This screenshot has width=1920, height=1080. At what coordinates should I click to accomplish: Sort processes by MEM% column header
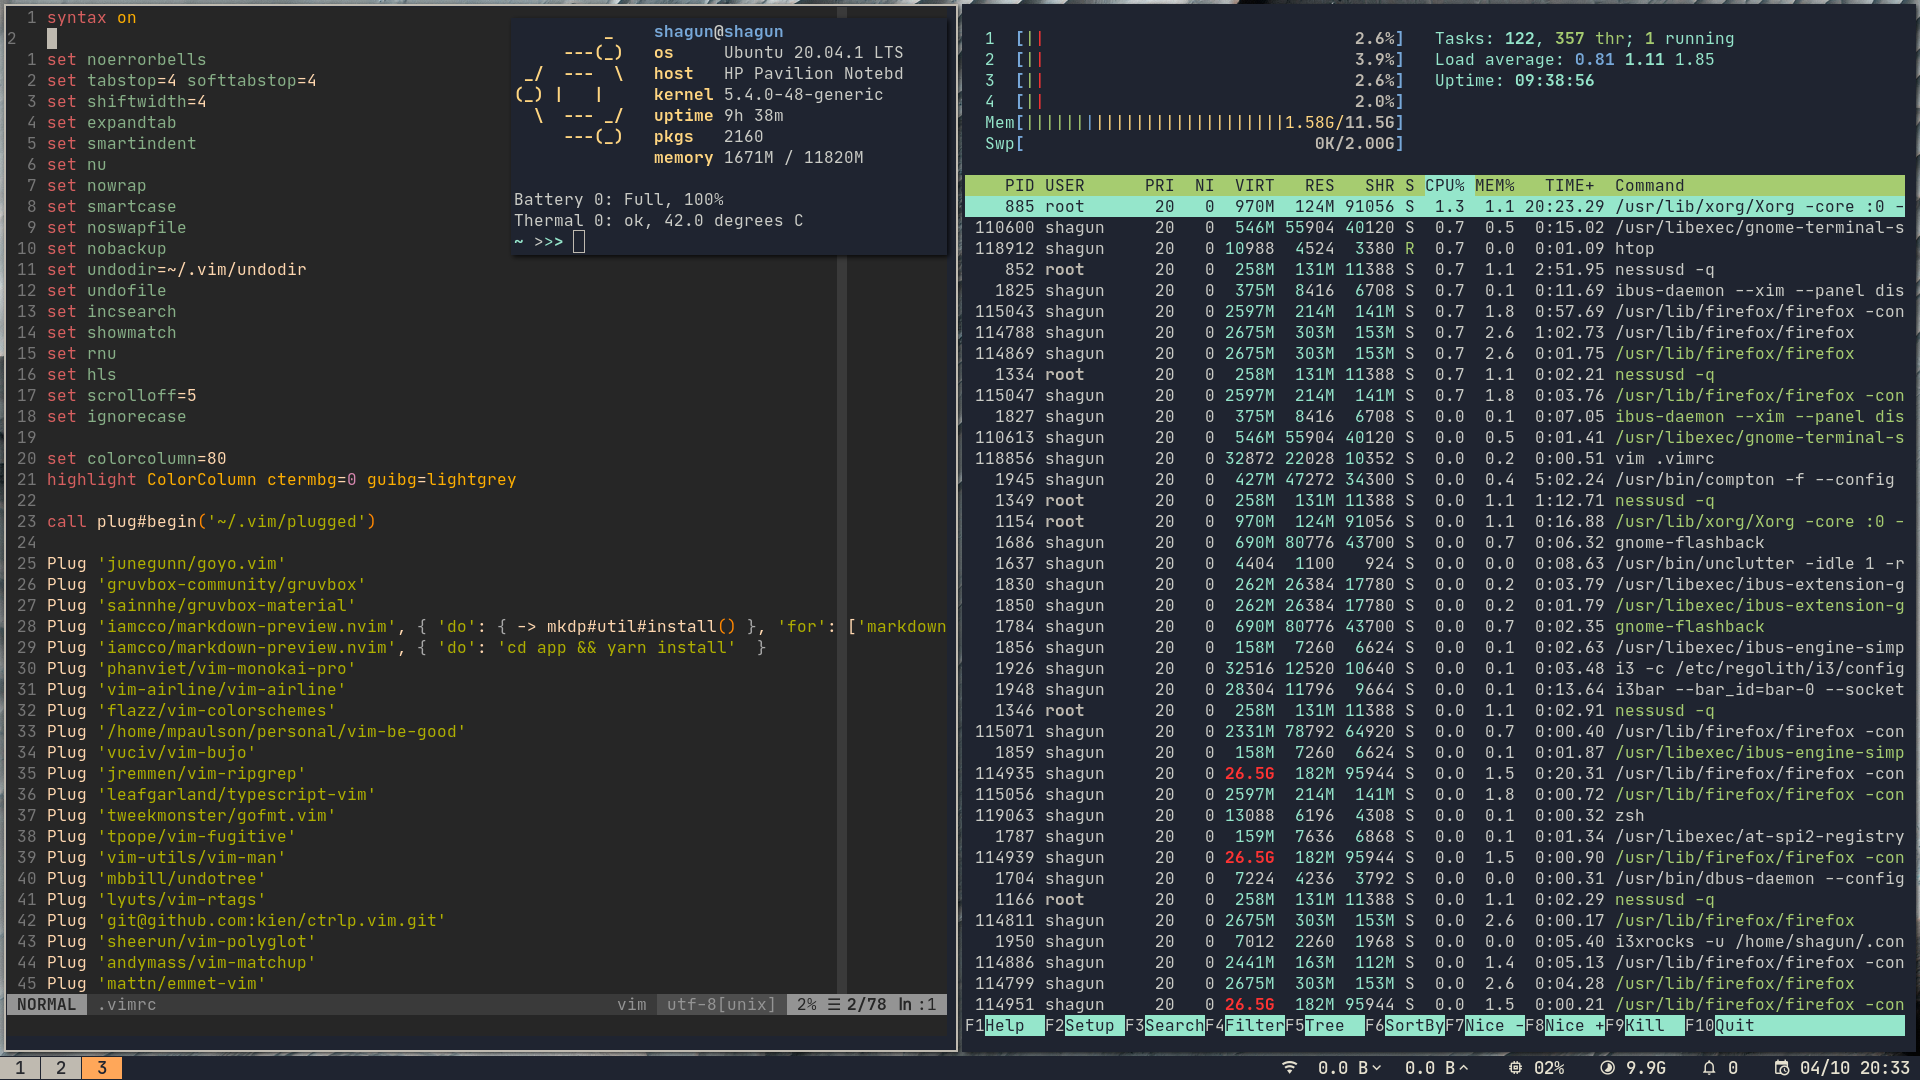pos(1494,186)
